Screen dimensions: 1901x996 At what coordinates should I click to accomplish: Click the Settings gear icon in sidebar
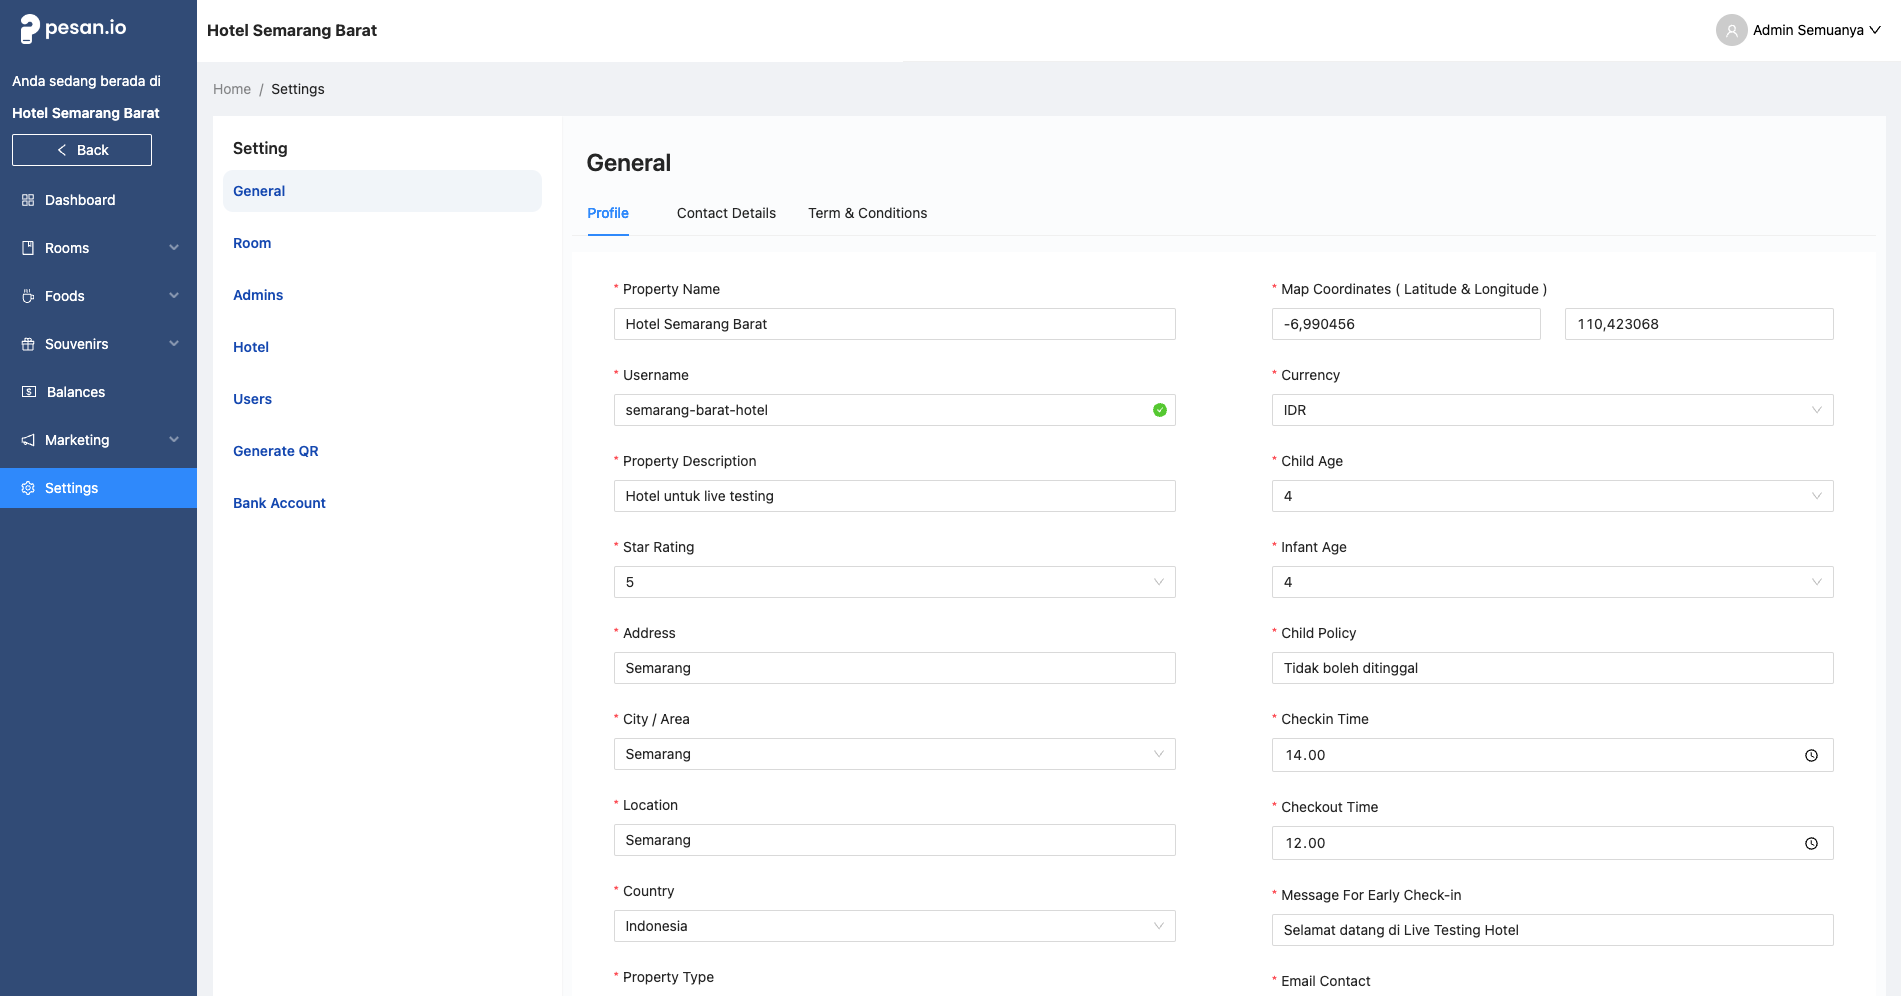pyautogui.click(x=28, y=488)
